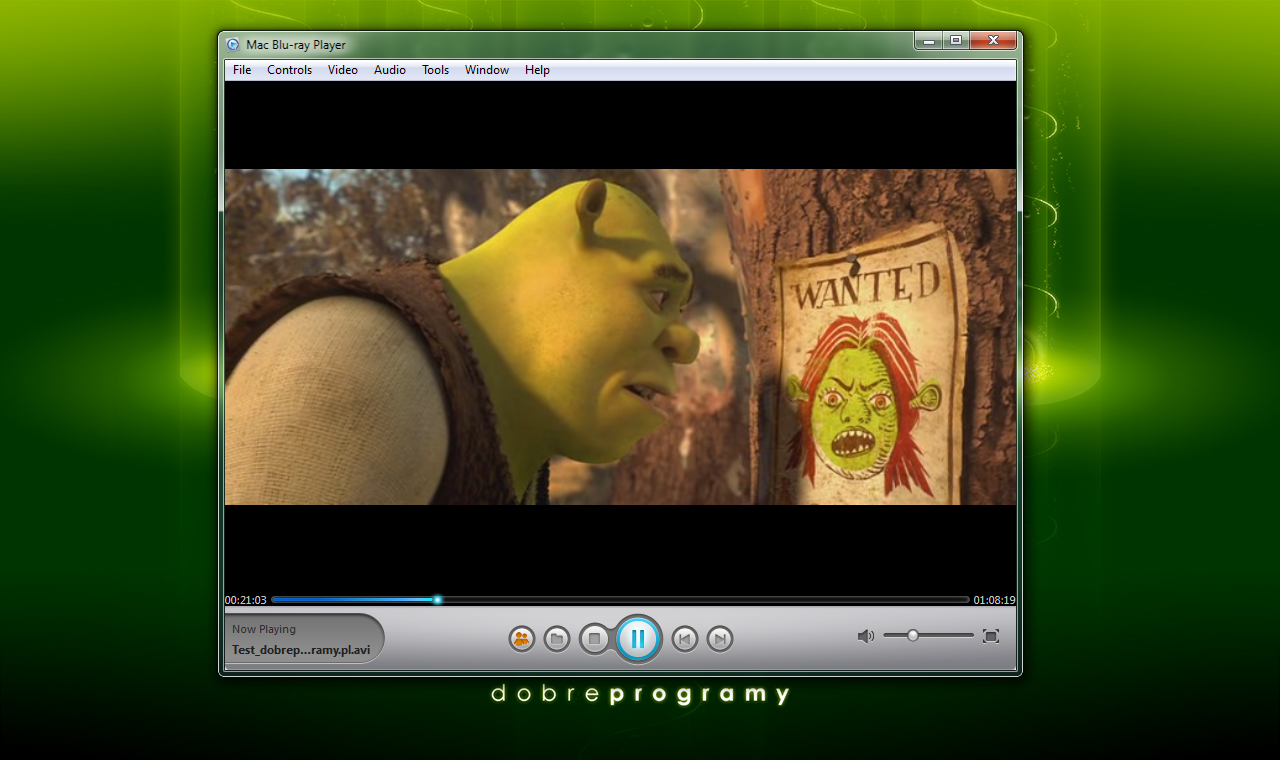Screen dimensions: 1280x760
Task: Click on the video picture area
Action: click(x=620, y=337)
